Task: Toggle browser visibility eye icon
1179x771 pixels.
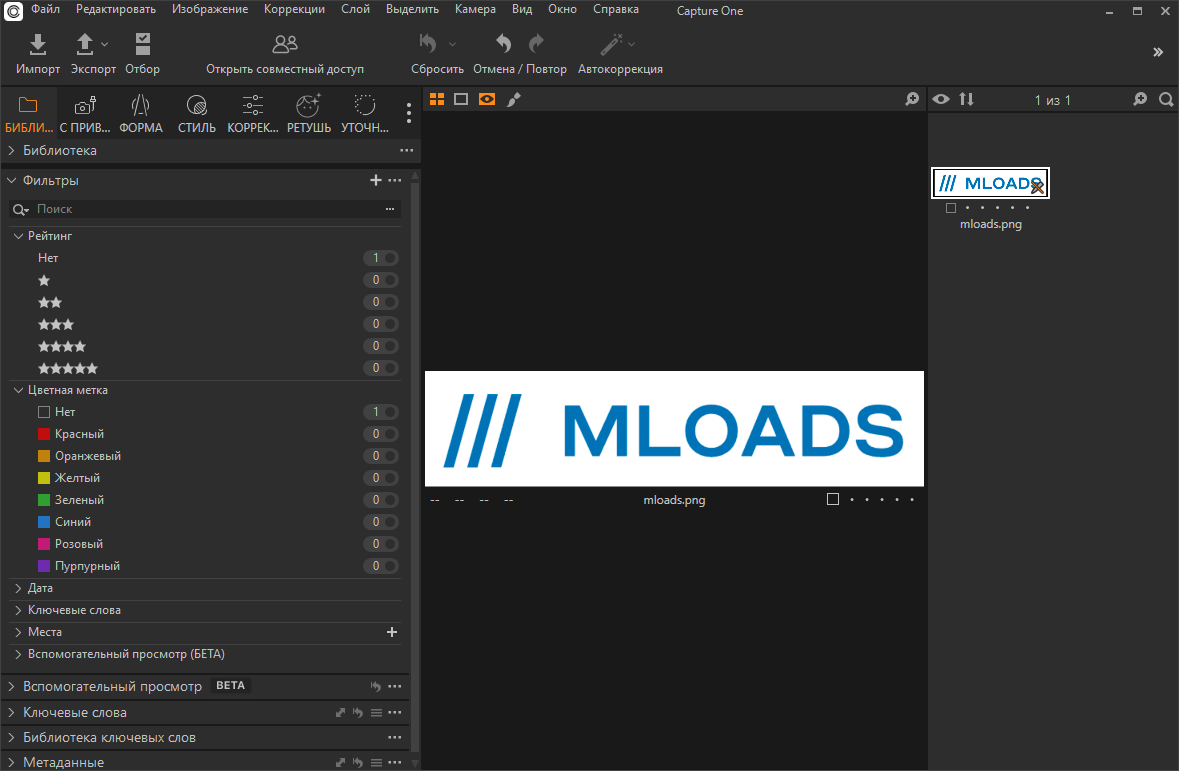Action: pos(941,99)
